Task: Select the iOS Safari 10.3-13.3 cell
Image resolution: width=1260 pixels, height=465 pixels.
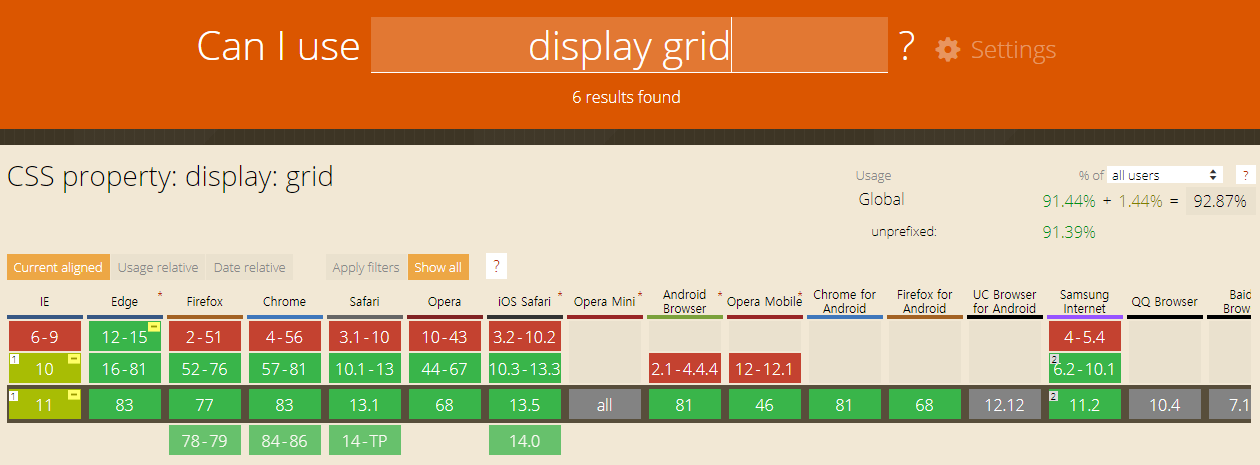Action: [525, 368]
